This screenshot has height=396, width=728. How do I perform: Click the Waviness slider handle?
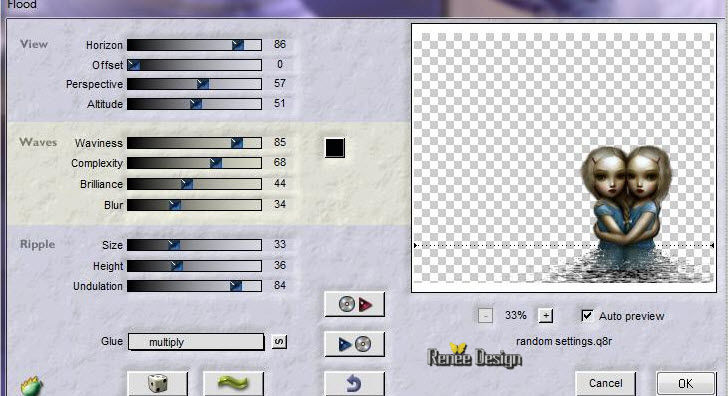coord(237,143)
